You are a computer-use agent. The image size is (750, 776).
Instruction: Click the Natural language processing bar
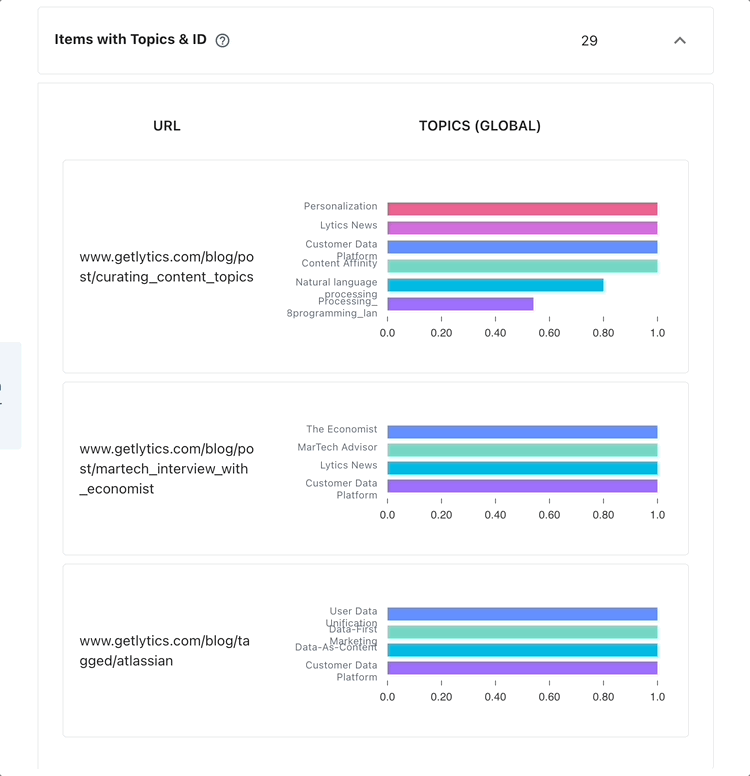[495, 285]
